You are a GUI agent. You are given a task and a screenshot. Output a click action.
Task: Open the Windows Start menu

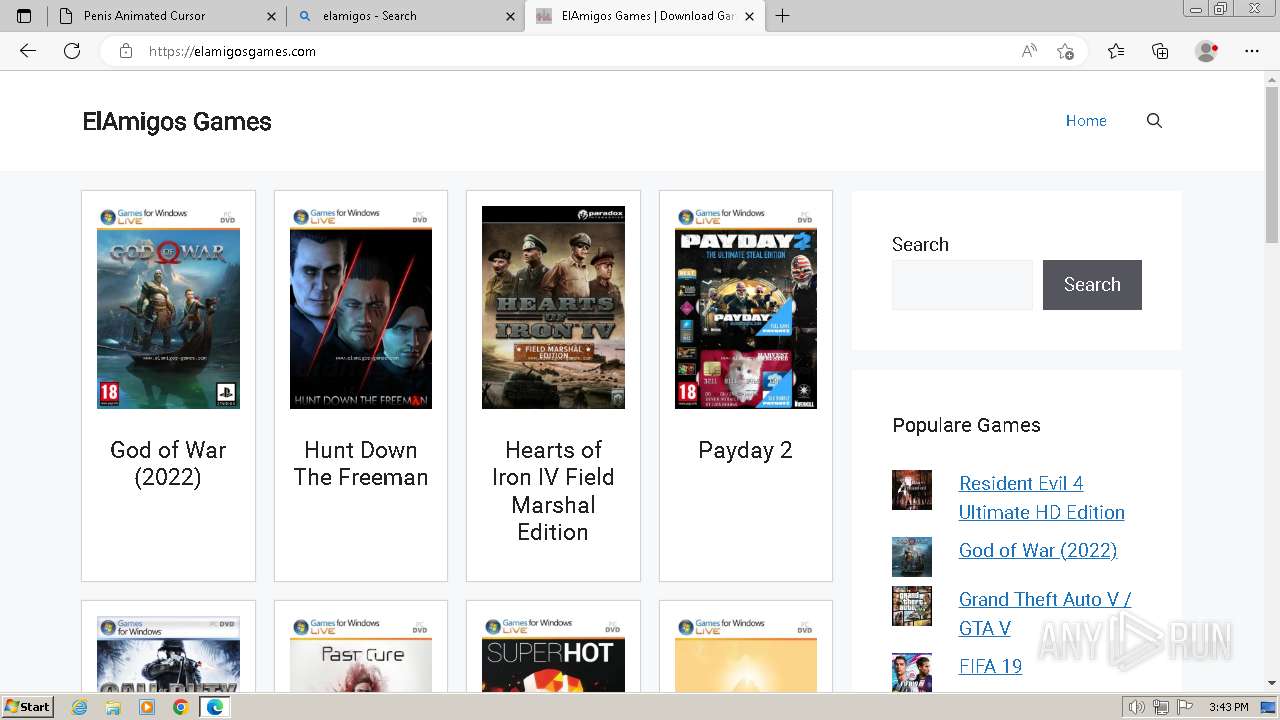tap(27, 707)
